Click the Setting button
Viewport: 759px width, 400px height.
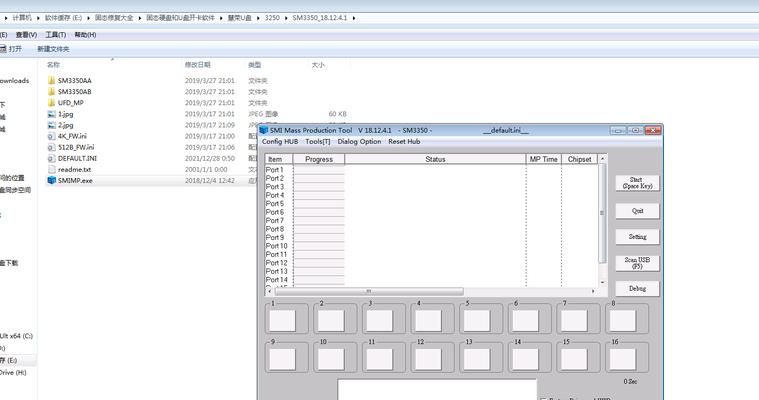click(x=638, y=237)
